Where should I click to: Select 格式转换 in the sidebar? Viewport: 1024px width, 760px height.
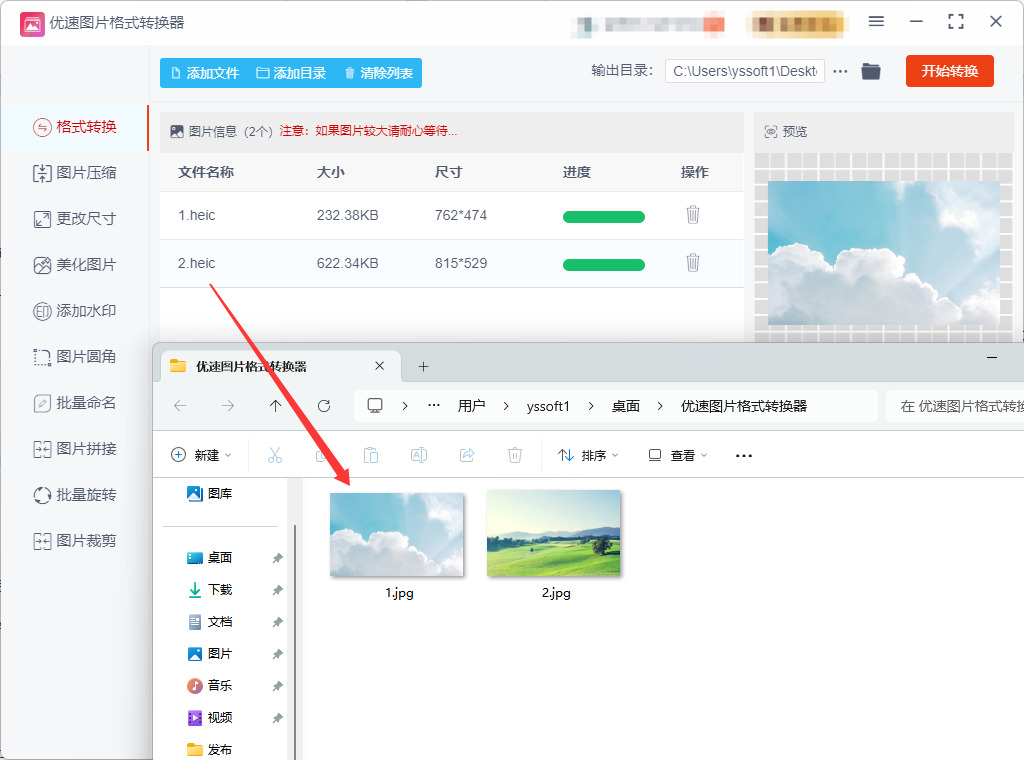[x=74, y=127]
